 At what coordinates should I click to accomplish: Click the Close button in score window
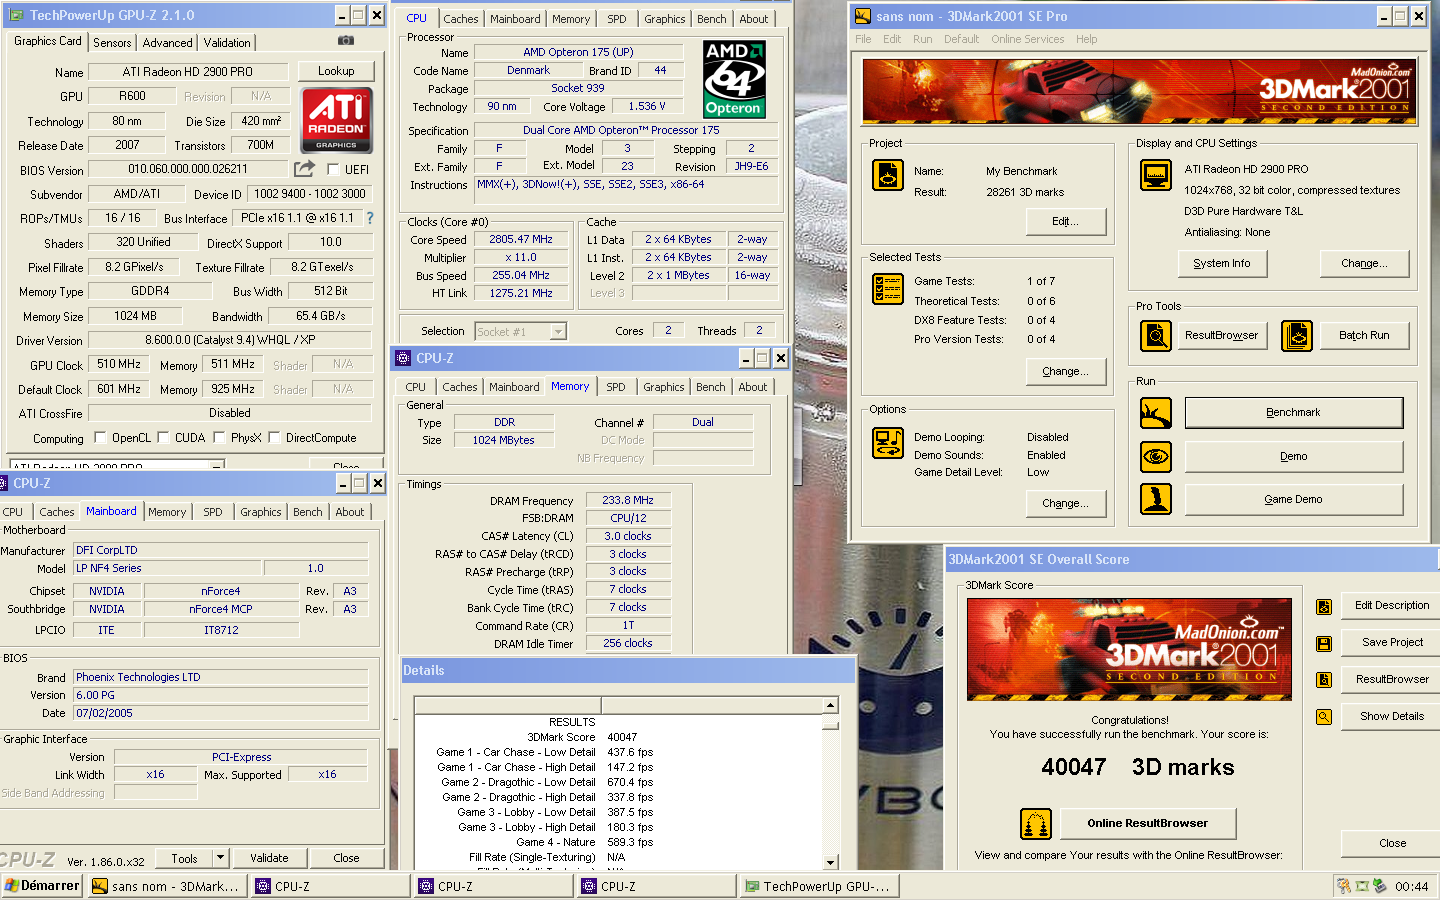pyautogui.click(x=1391, y=843)
